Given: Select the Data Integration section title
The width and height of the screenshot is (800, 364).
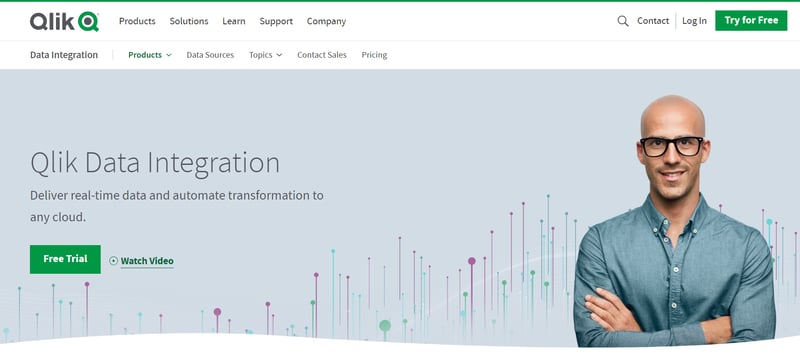Looking at the screenshot, I should 64,55.
